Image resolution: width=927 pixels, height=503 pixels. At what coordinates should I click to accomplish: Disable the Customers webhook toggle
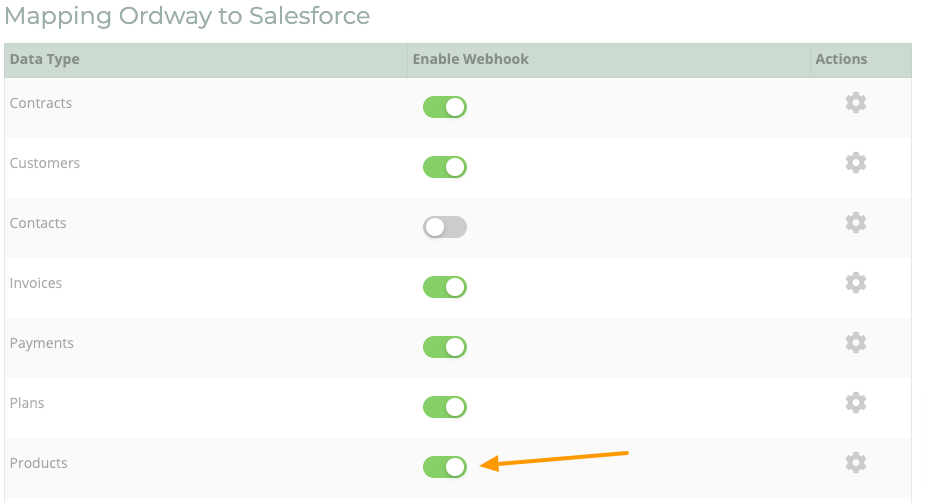point(445,167)
